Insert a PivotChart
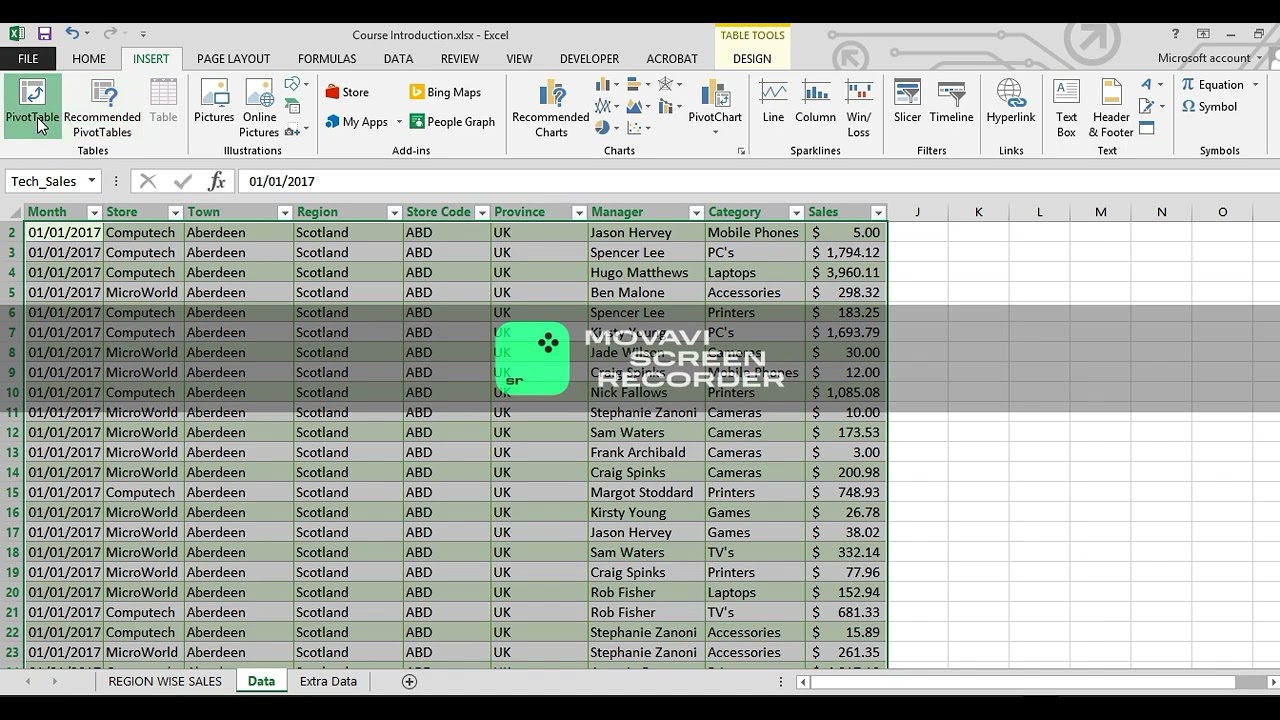Image resolution: width=1280 pixels, height=720 pixels. point(715,107)
